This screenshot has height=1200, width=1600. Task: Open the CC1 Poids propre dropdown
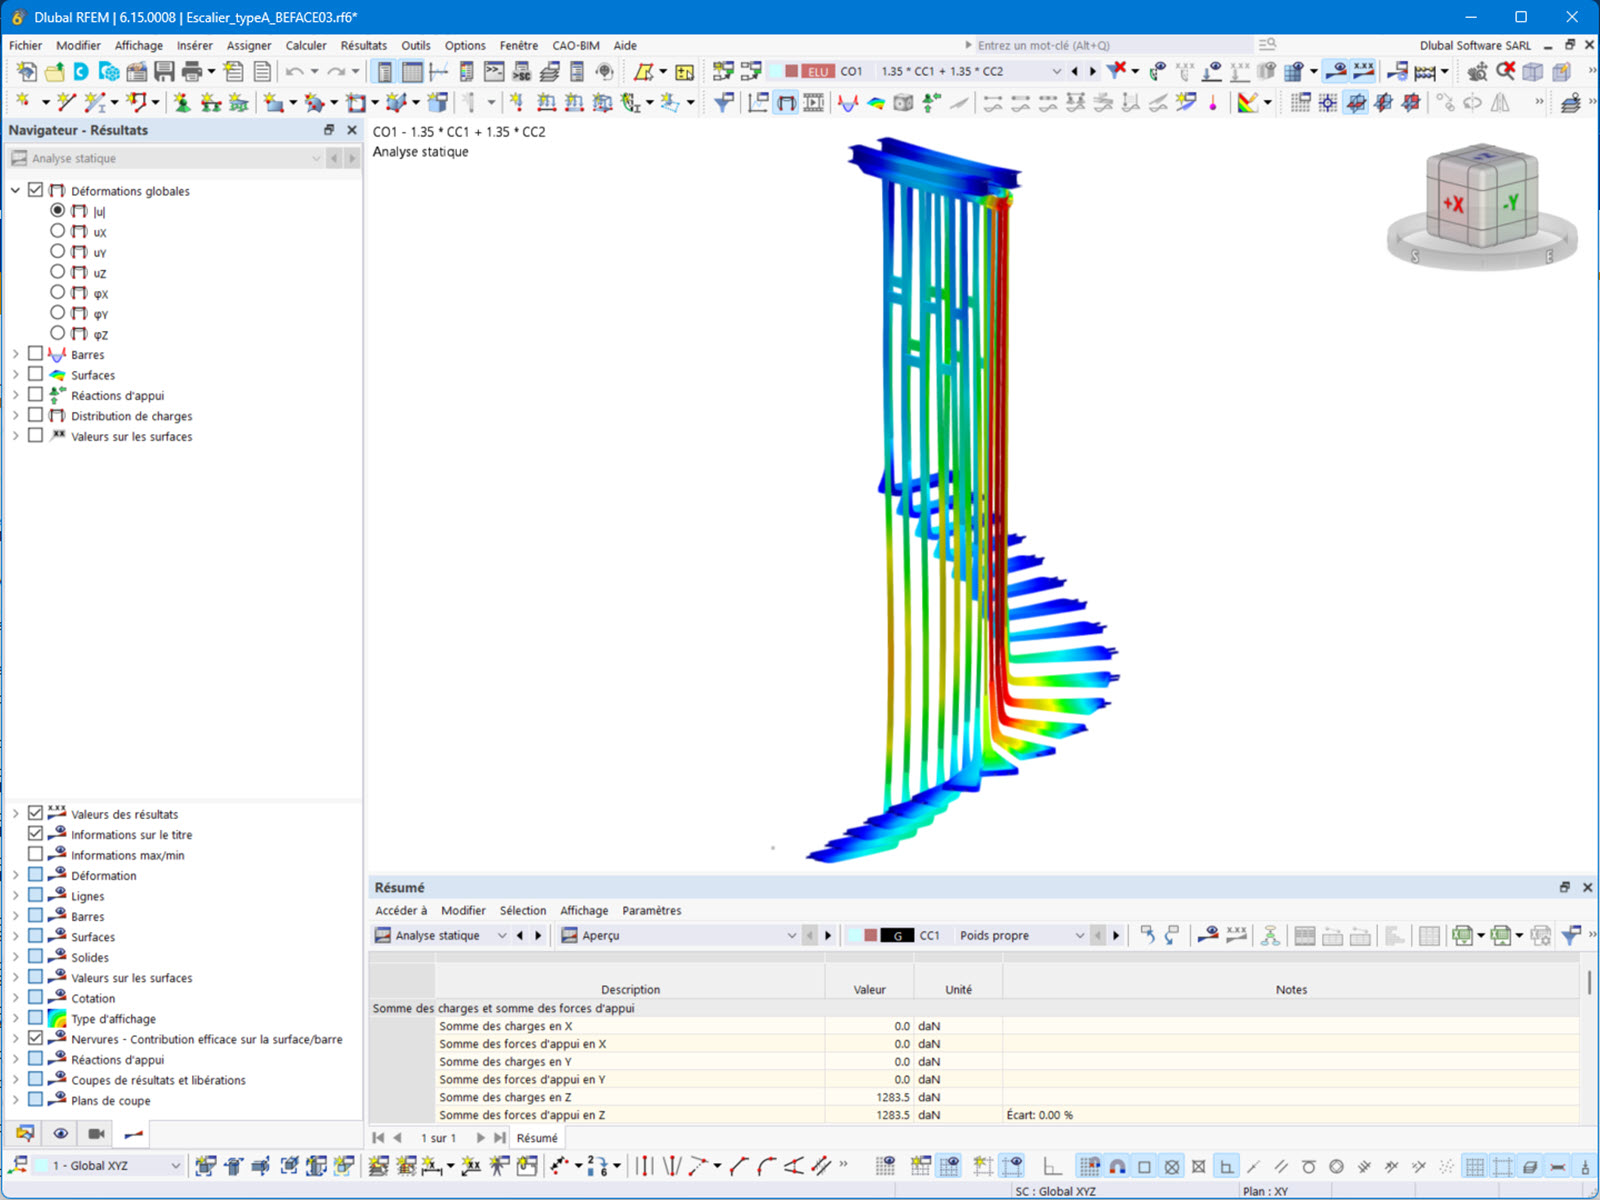(x=1079, y=935)
